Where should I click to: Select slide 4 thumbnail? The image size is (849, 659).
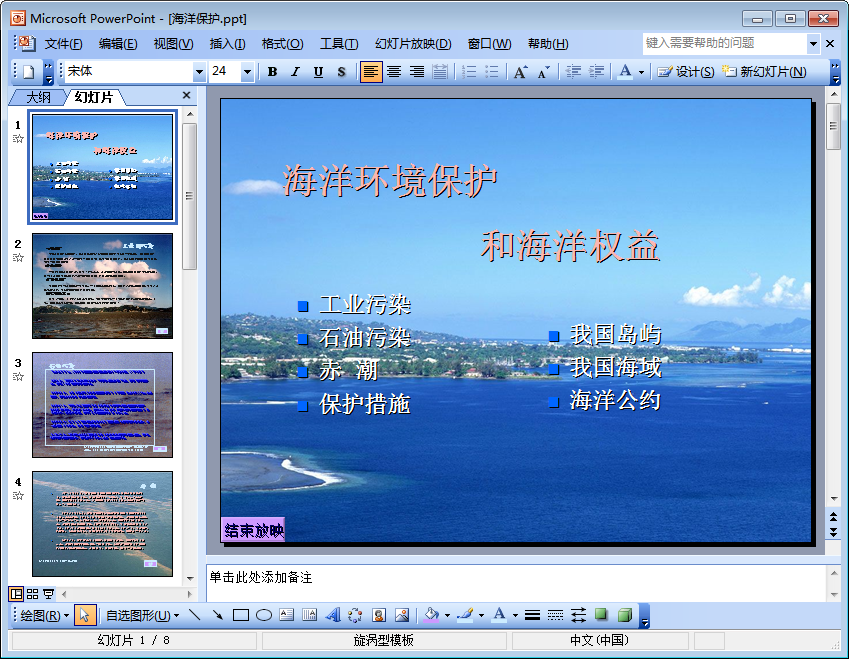(x=102, y=524)
